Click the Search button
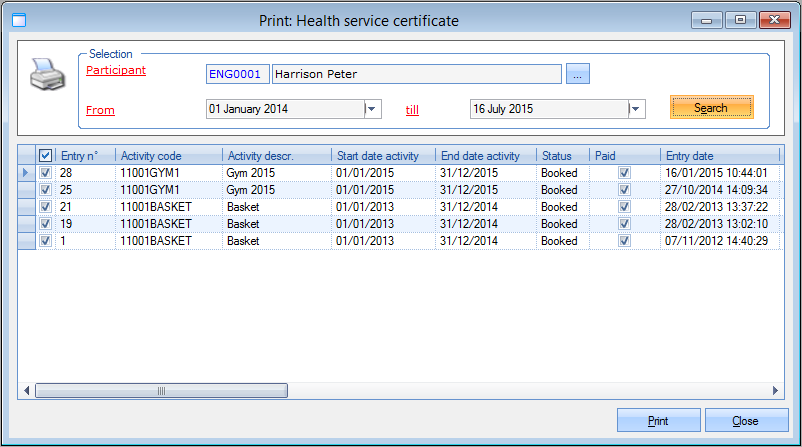This screenshot has height=447, width=802. click(710, 108)
